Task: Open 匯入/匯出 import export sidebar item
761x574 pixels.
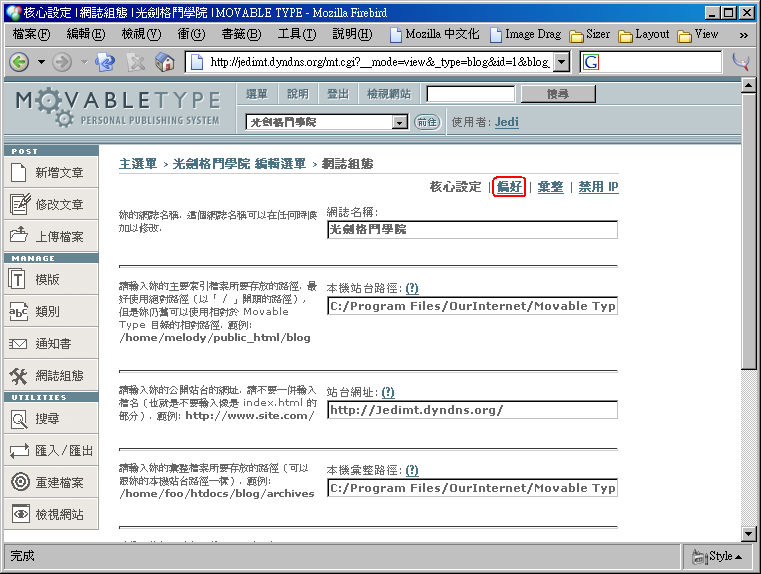Action: click(x=51, y=450)
